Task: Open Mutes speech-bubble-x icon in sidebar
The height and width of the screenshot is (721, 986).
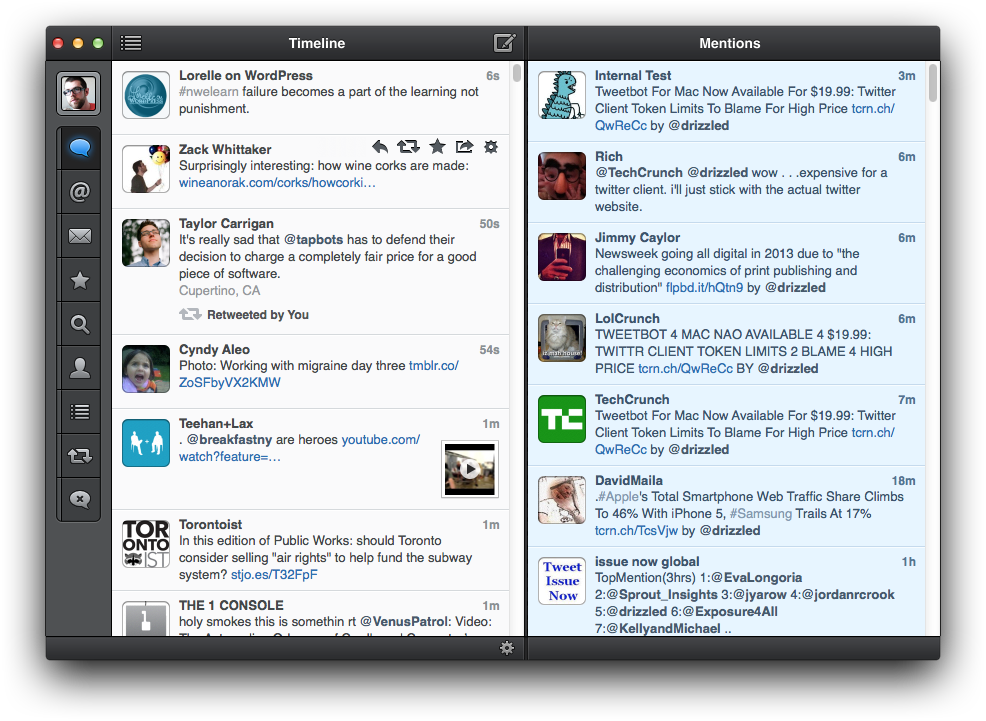Action: point(79,500)
